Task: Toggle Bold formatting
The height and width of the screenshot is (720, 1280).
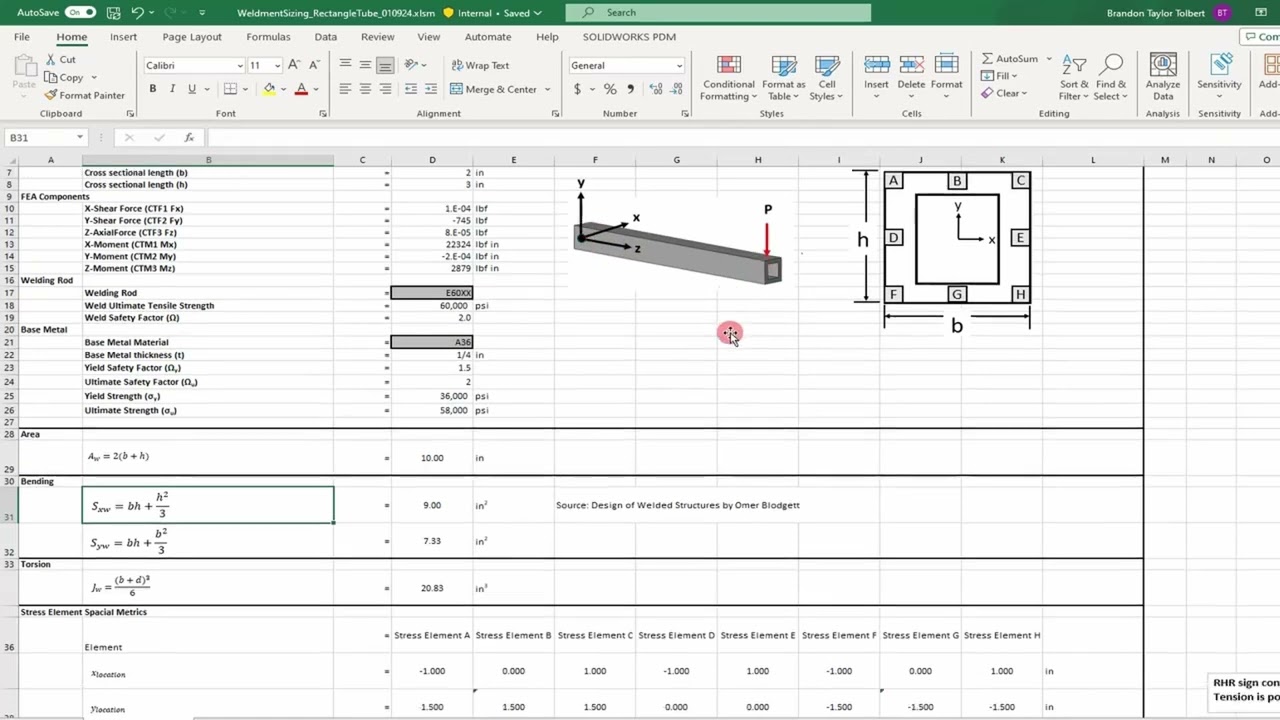Action: [153, 89]
